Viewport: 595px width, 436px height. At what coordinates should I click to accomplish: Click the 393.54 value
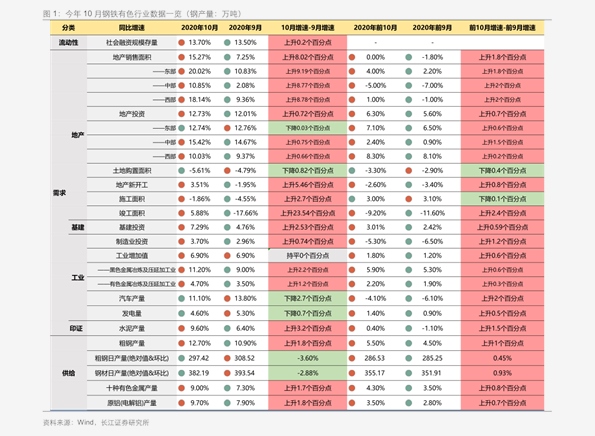pyautogui.click(x=244, y=373)
